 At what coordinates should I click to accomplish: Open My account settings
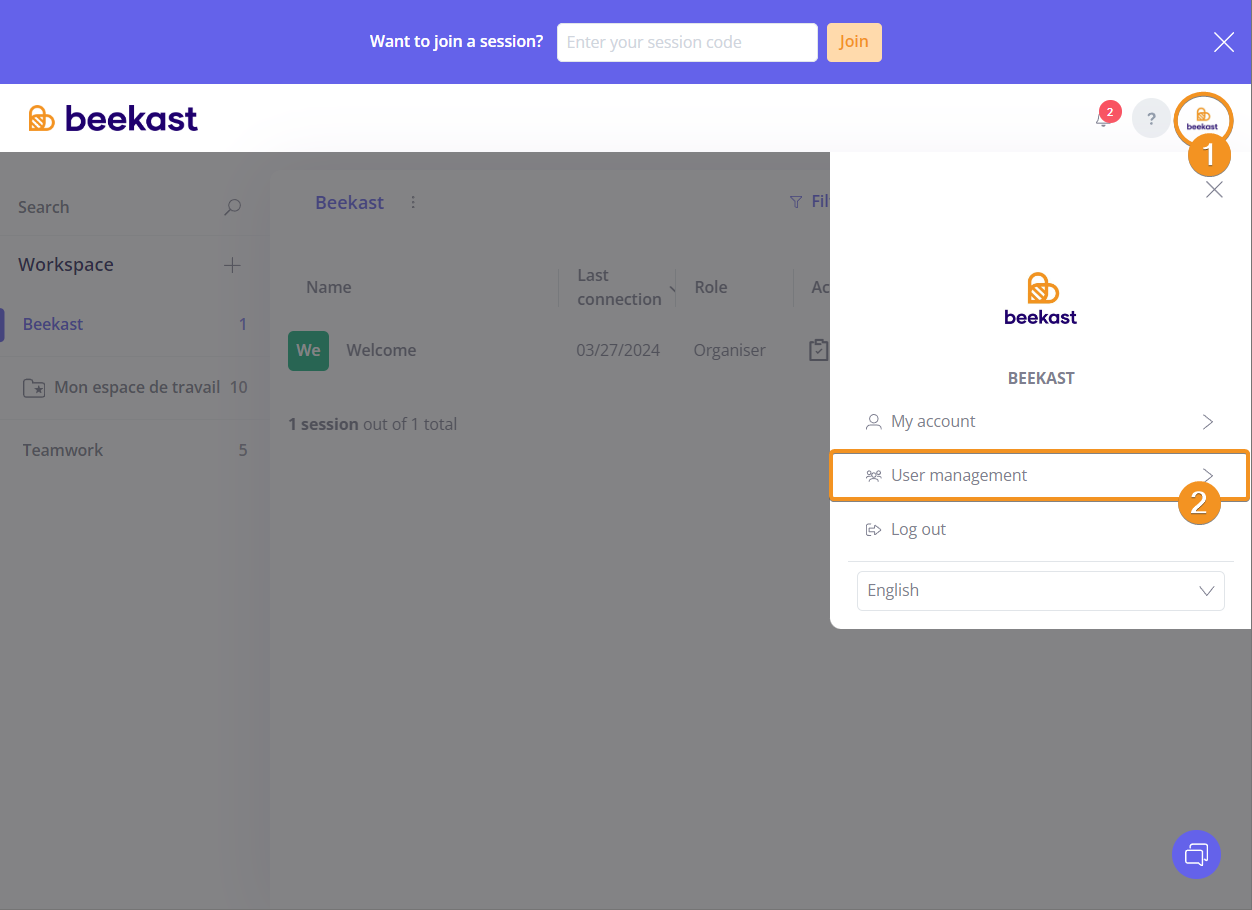(x=1040, y=422)
